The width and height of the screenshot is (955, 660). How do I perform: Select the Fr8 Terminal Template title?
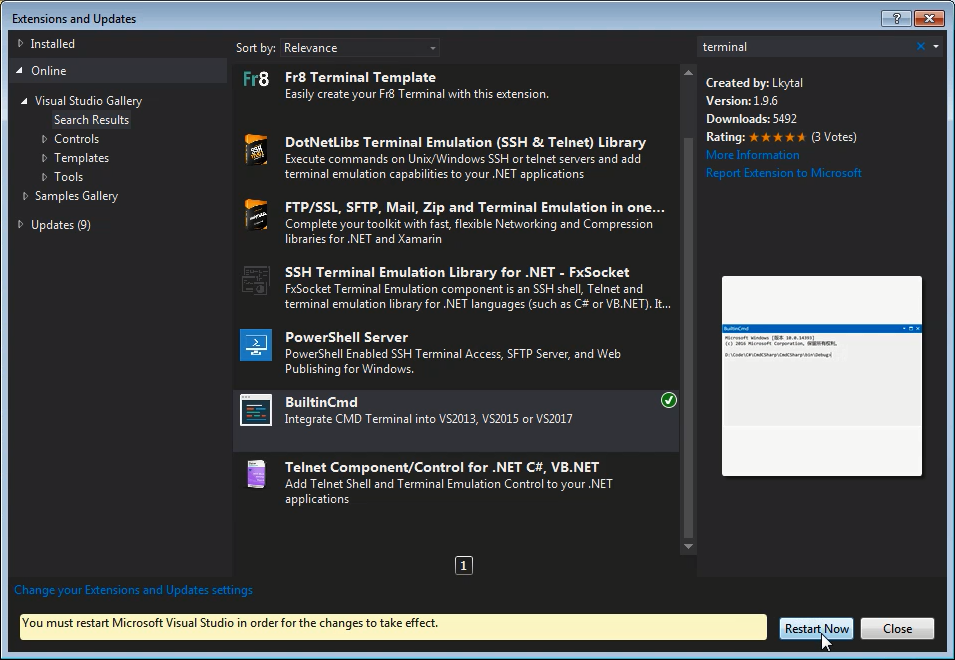[x=360, y=77]
